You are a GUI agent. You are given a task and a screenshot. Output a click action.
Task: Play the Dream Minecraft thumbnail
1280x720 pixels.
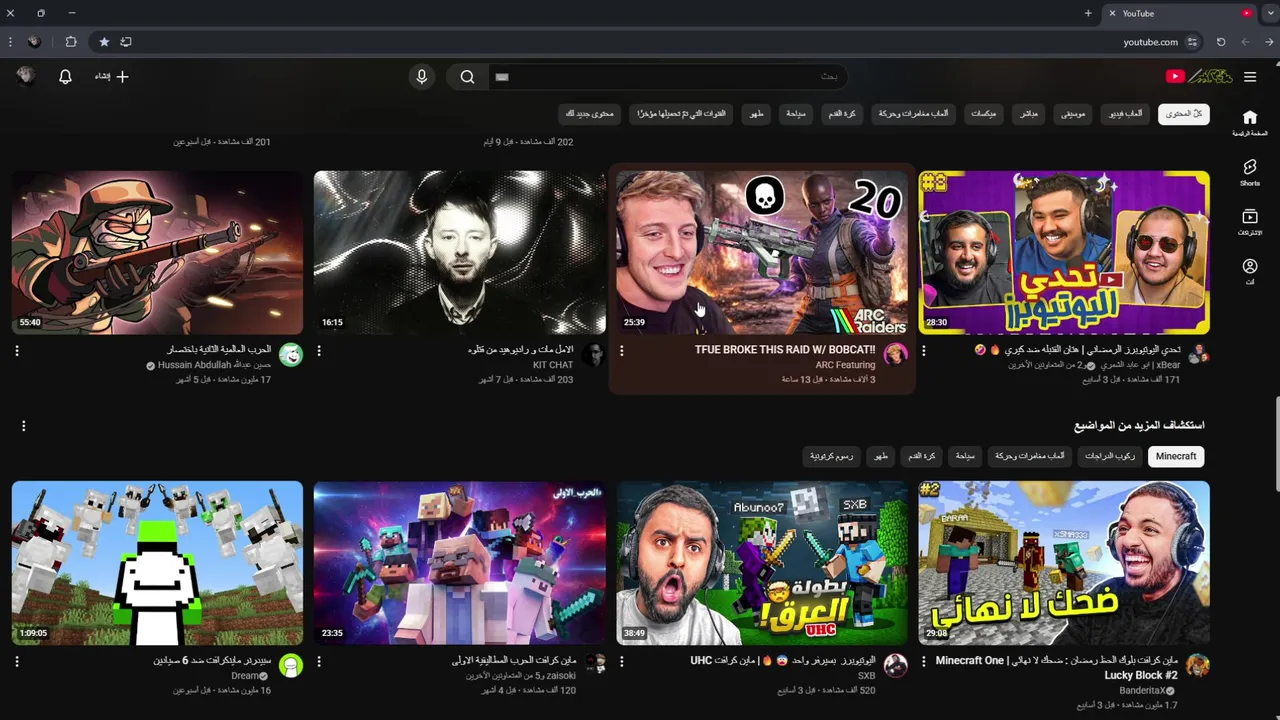click(157, 563)
